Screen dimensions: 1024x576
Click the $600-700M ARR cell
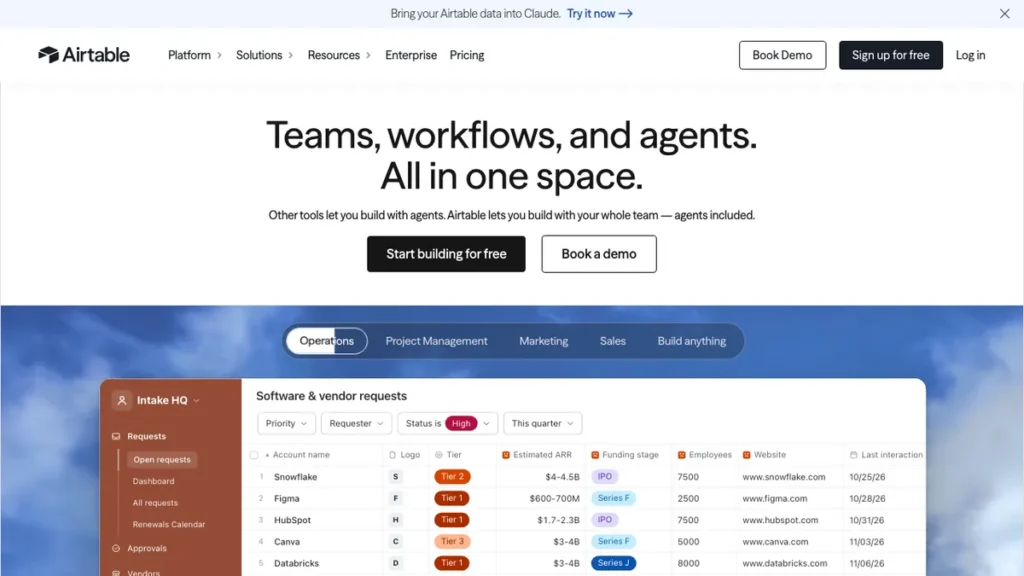(x=554, y=499)
